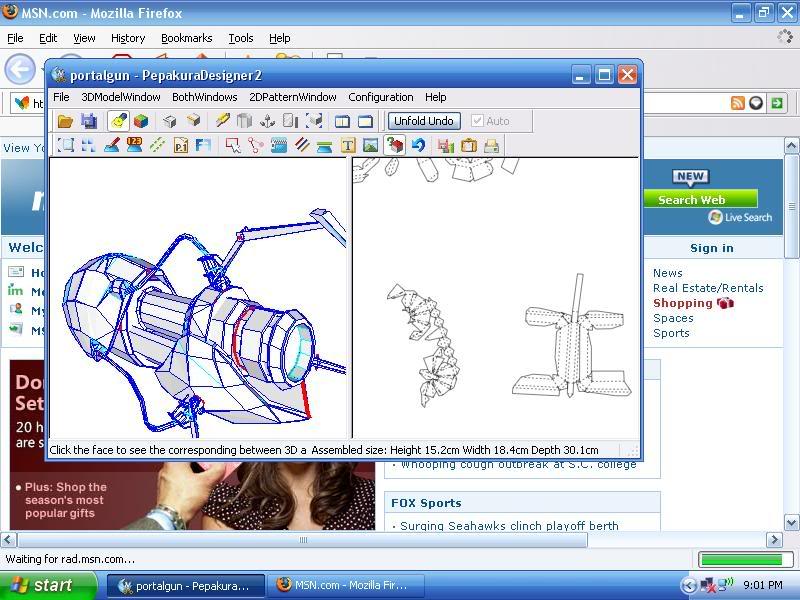Select the text 'T' tool icon
The width and height of the screenshot is (800, 600).
[348, 146]
